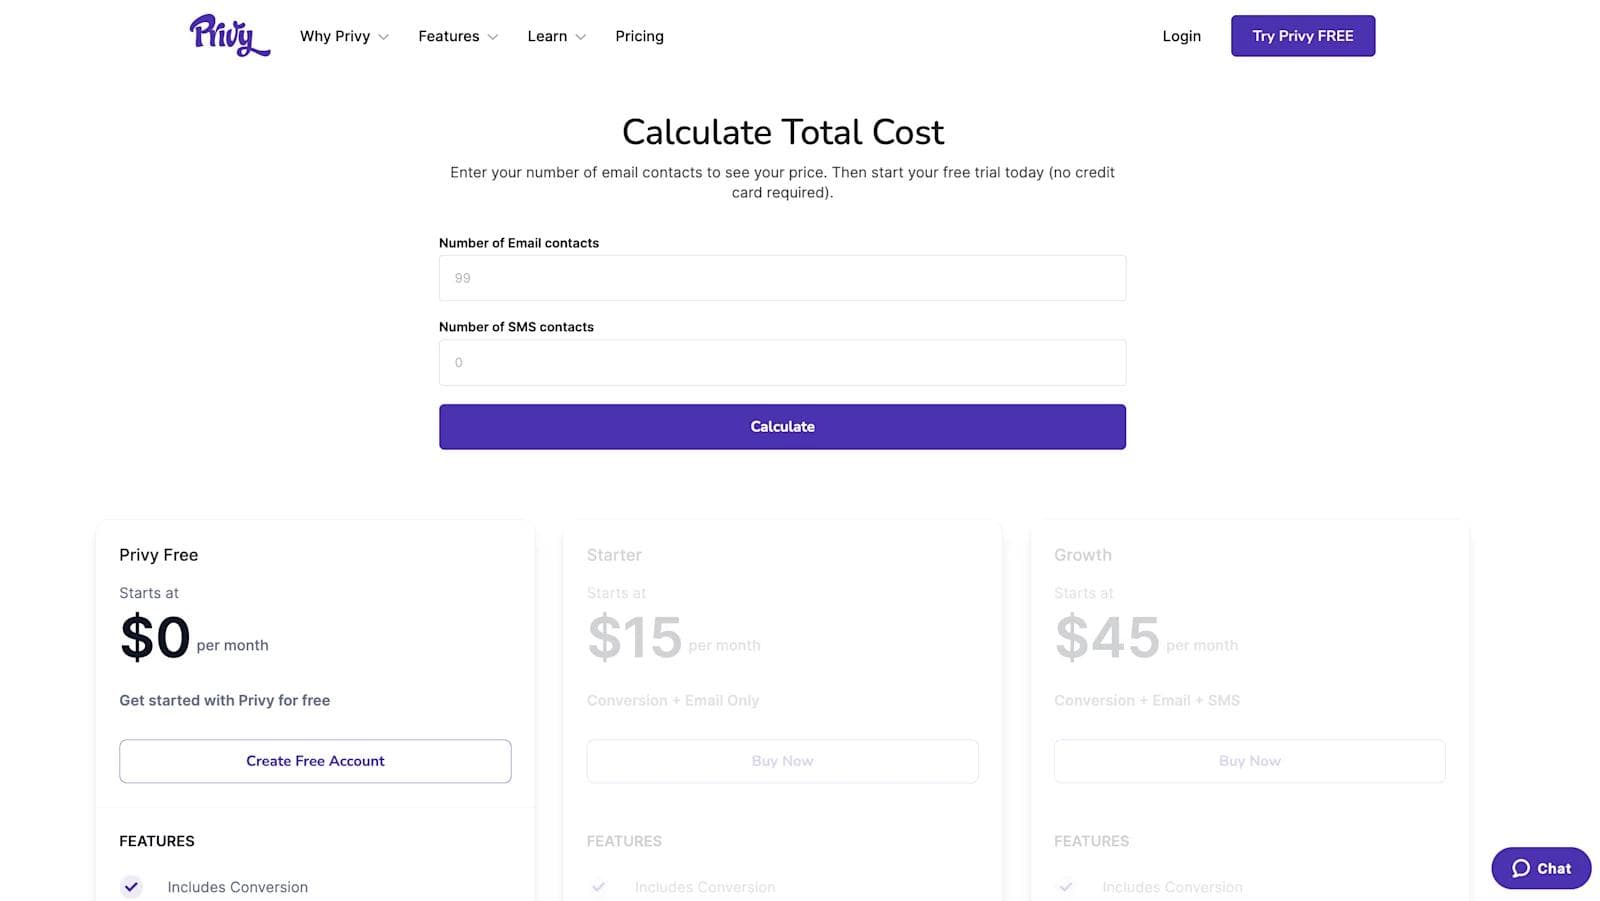Select Pricing in the navigation bar

(639, 36)
